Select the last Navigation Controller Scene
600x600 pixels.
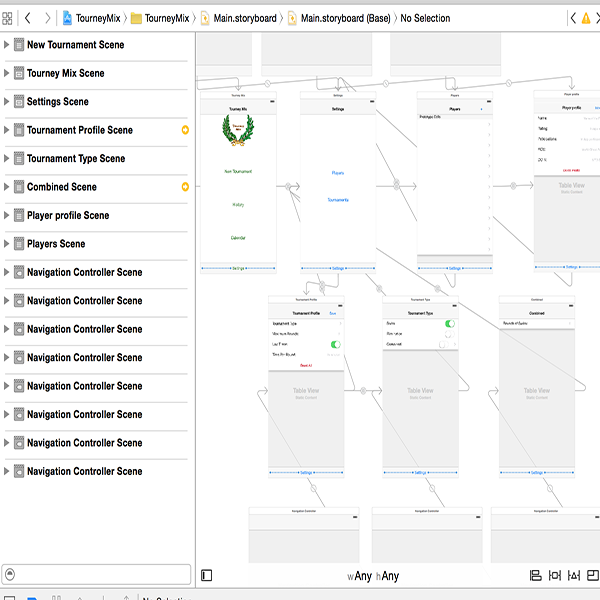[x=96, y=471]
